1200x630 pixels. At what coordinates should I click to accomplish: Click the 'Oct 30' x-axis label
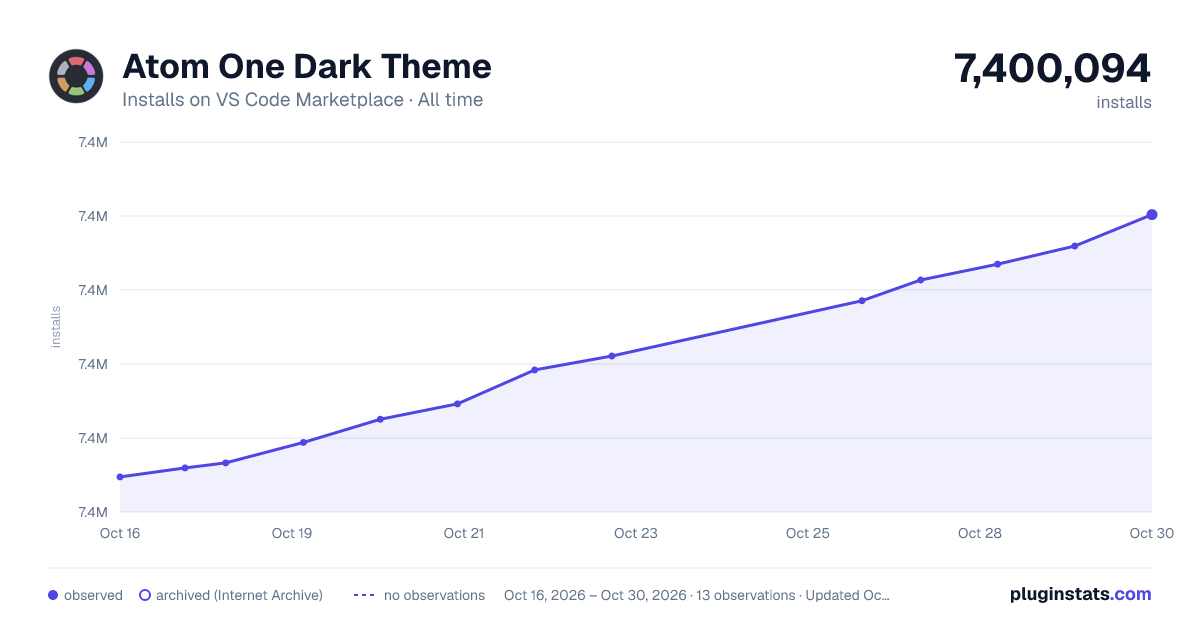[x=1151, y=533]
